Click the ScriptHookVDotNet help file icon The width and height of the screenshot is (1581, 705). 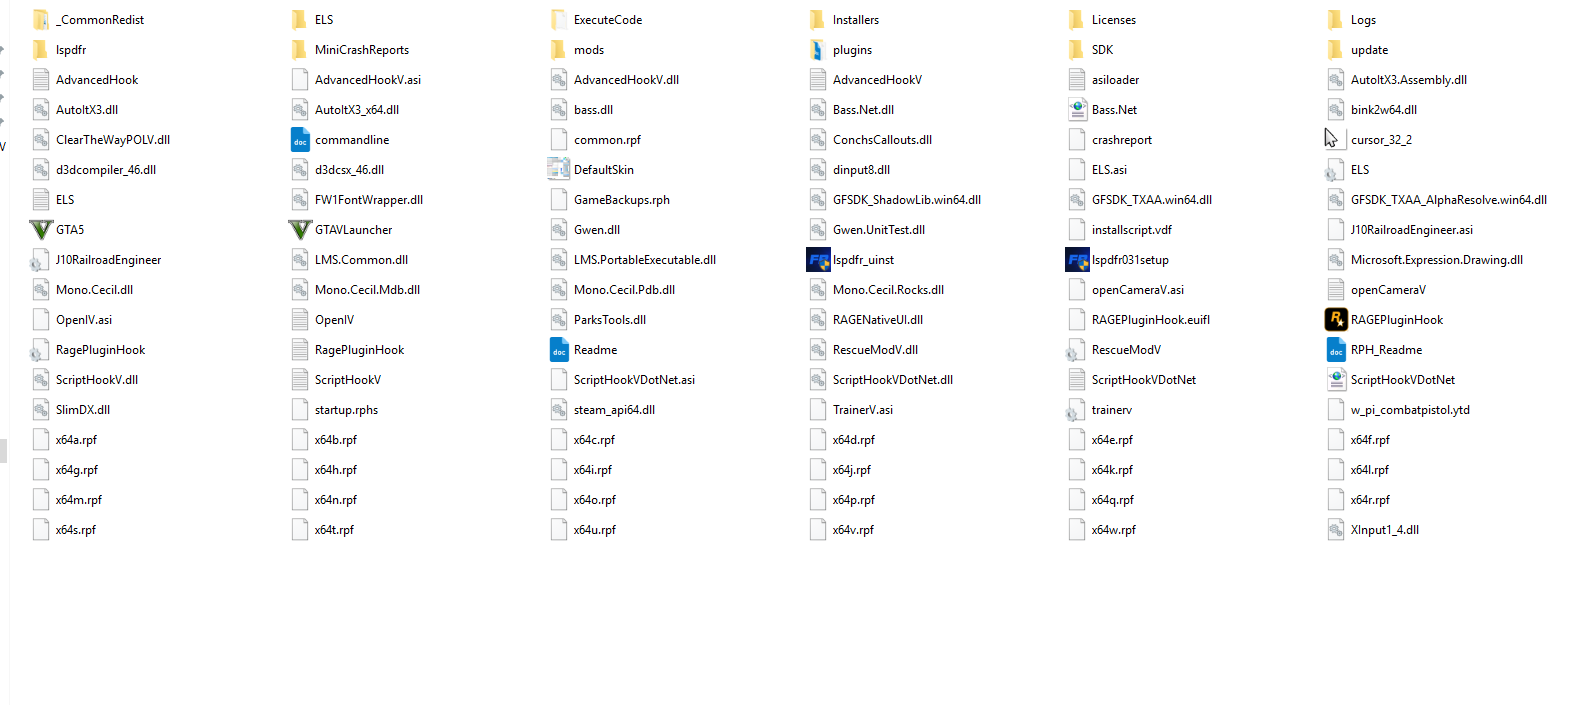point(1336,380)
